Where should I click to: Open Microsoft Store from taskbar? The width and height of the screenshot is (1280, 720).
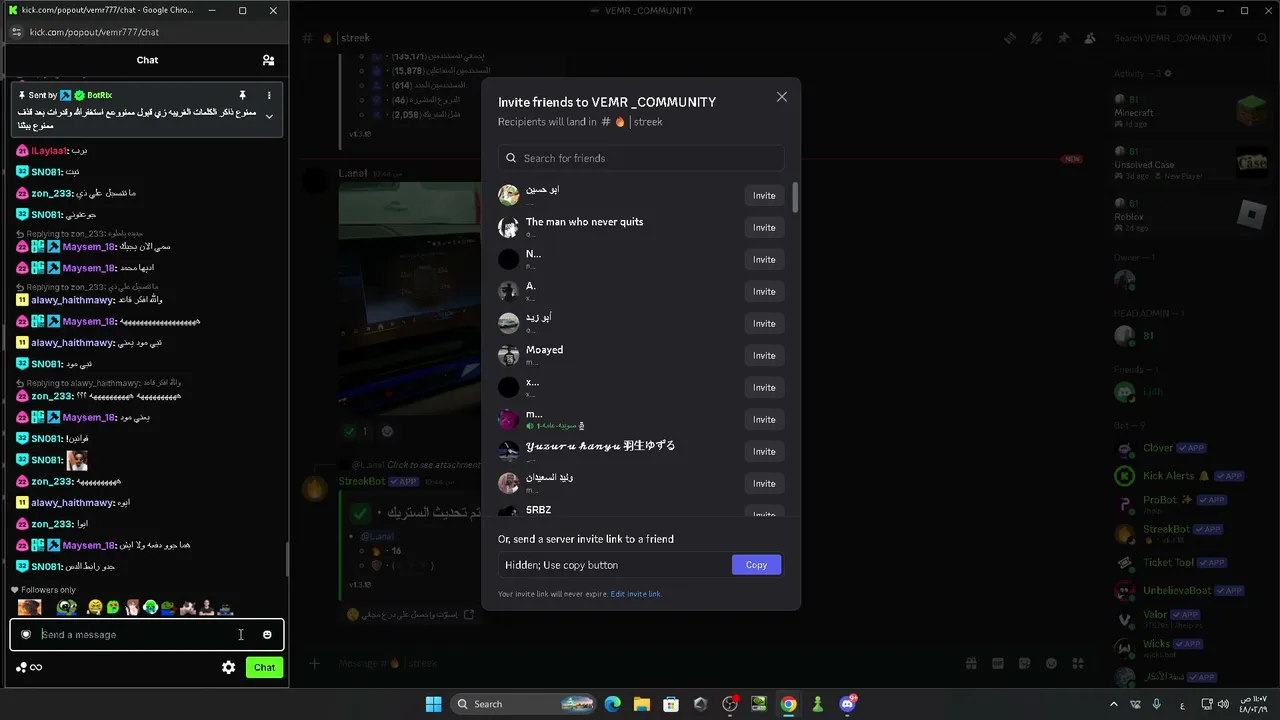pyautogui.click(x=671, y=704)
